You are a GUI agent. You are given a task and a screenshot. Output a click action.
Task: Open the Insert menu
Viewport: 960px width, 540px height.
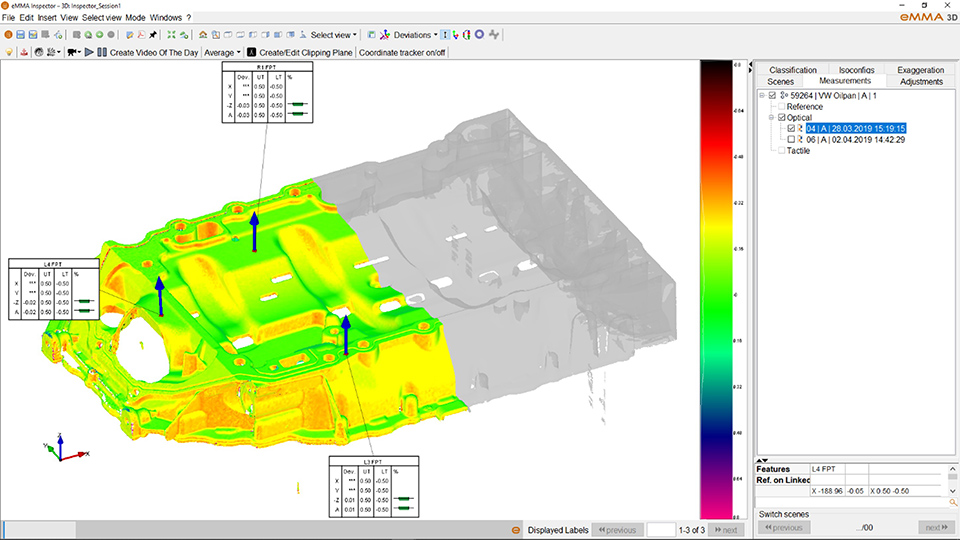click(x=47, y=18)
